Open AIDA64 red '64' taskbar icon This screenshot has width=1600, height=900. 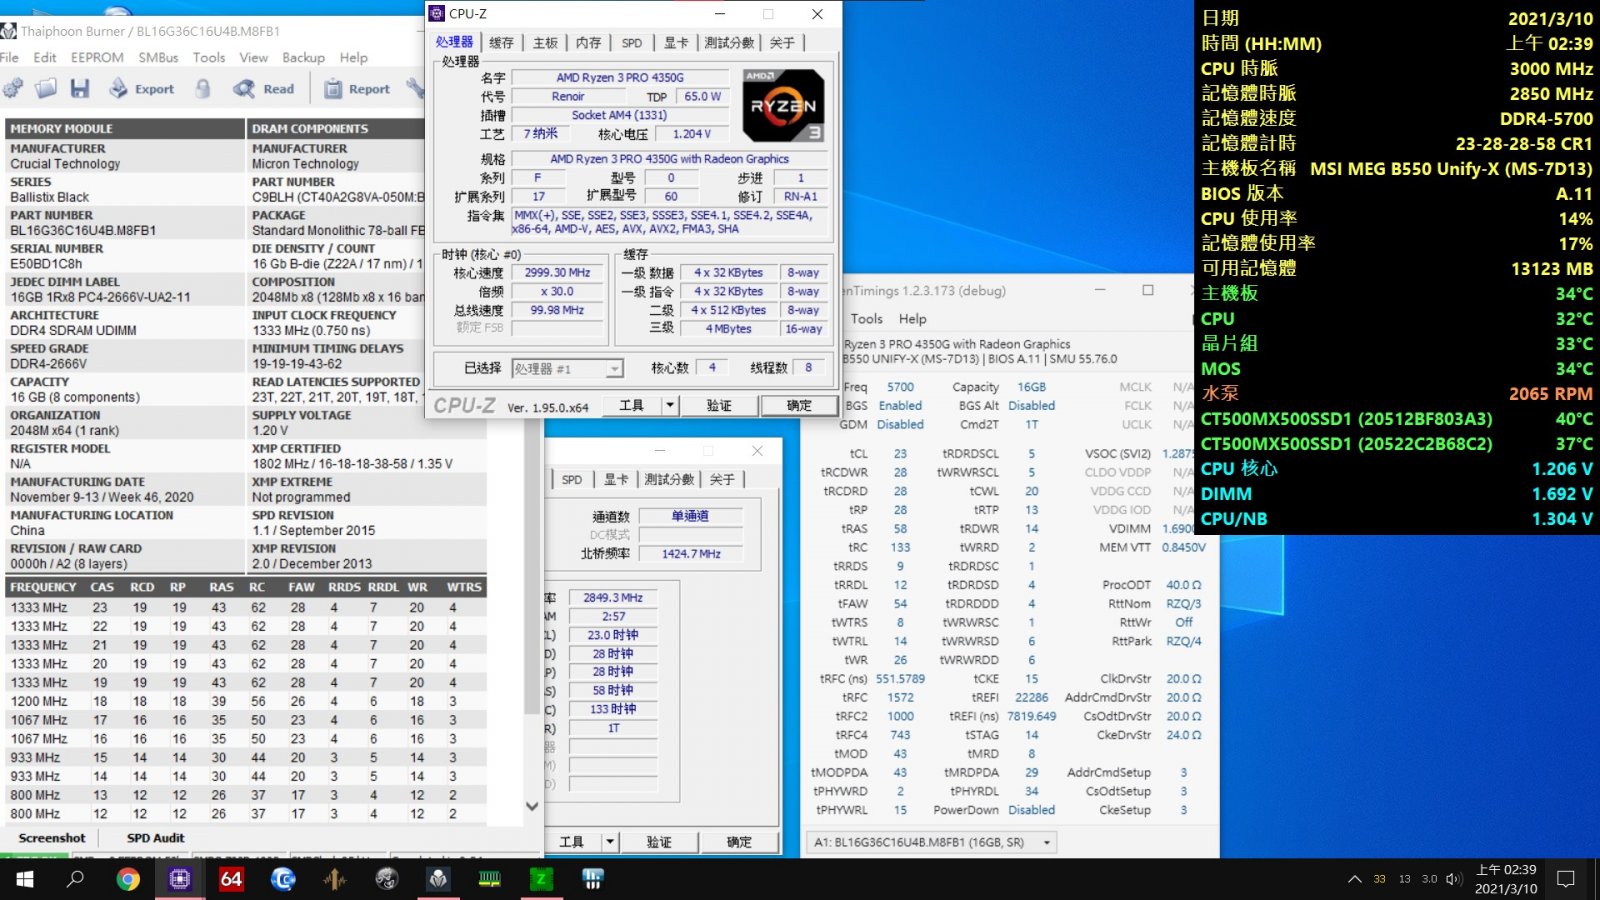pos(231,879)
